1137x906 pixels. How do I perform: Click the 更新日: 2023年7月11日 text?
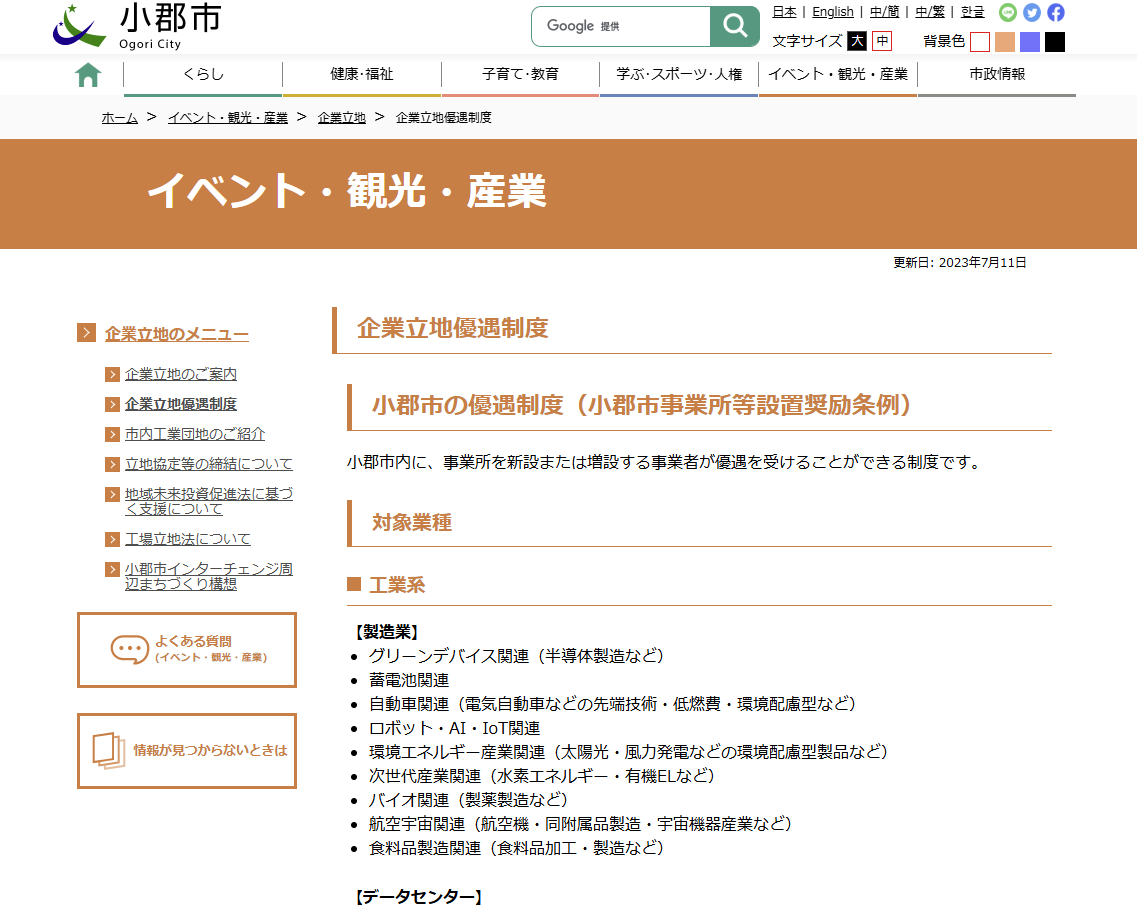tap(959, 263)
